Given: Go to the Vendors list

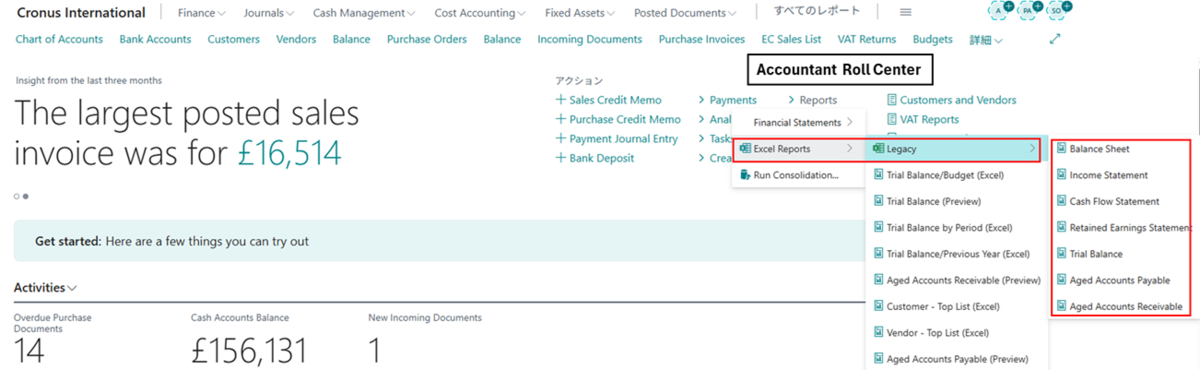Looking at the screenshot, I should tap(296, 39).
